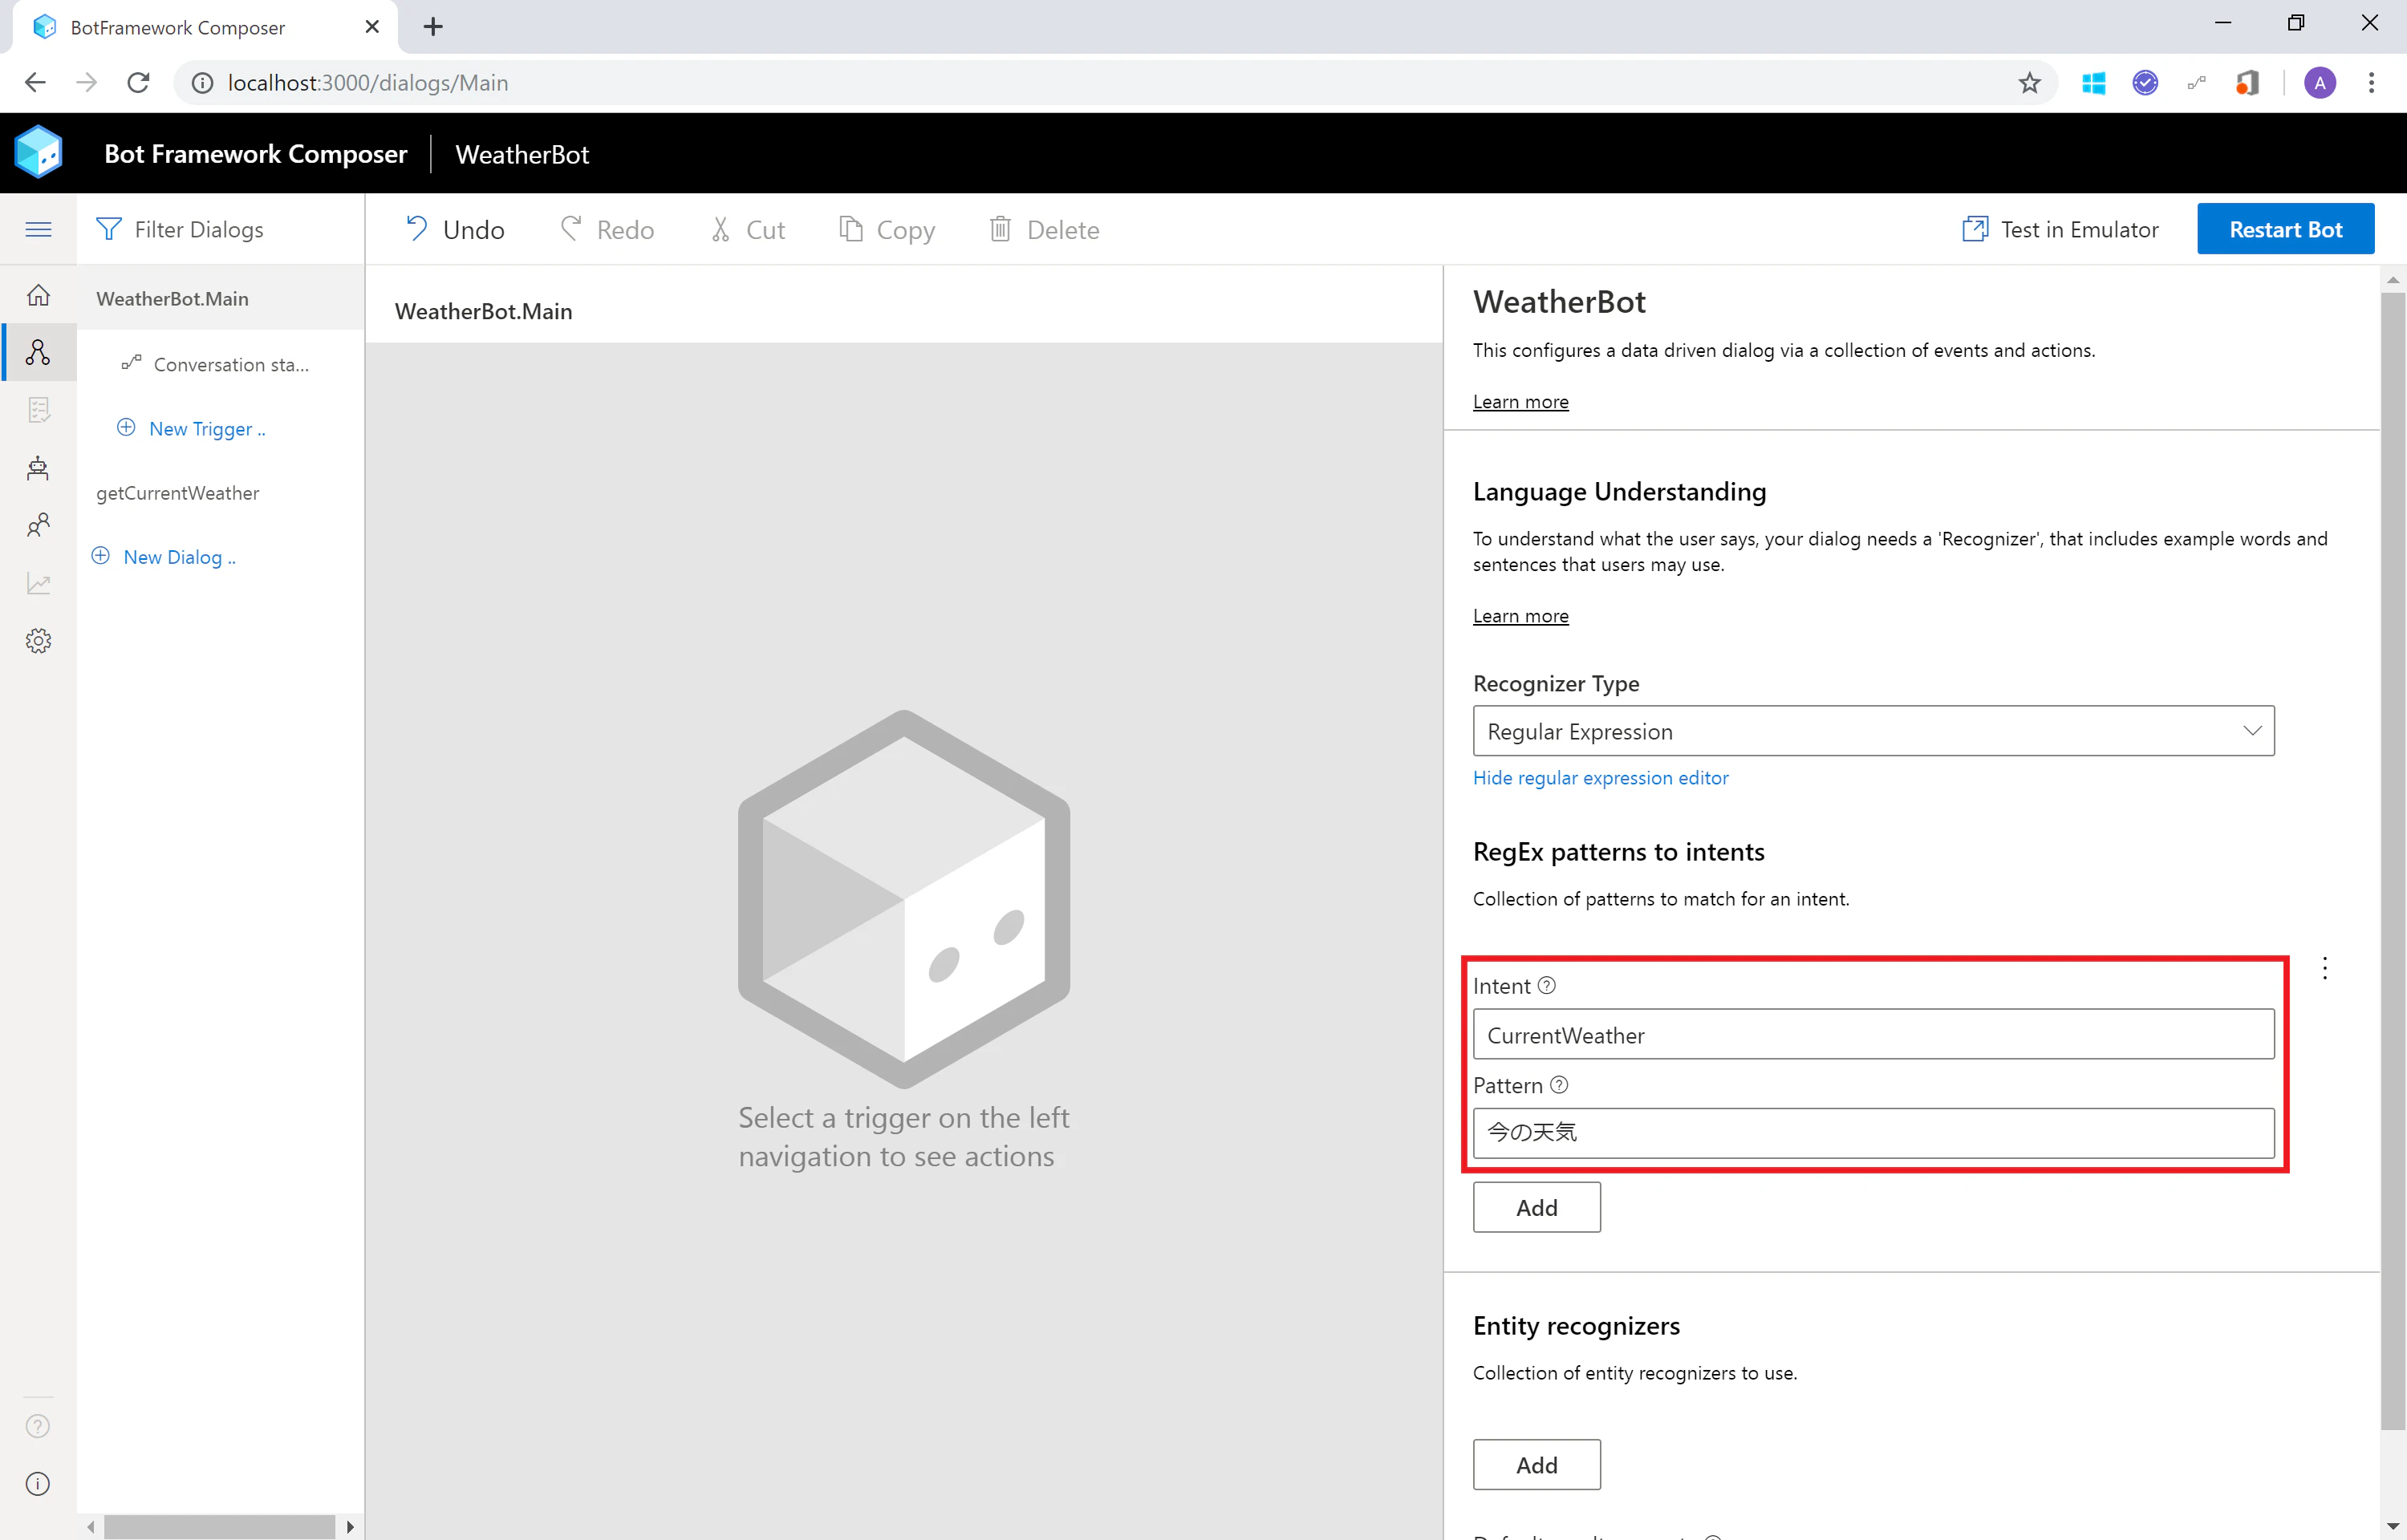This screenshot has width=2407, height=1540.
Task: Open the three-dot menu for intent row
Action: click(2325, 968)
